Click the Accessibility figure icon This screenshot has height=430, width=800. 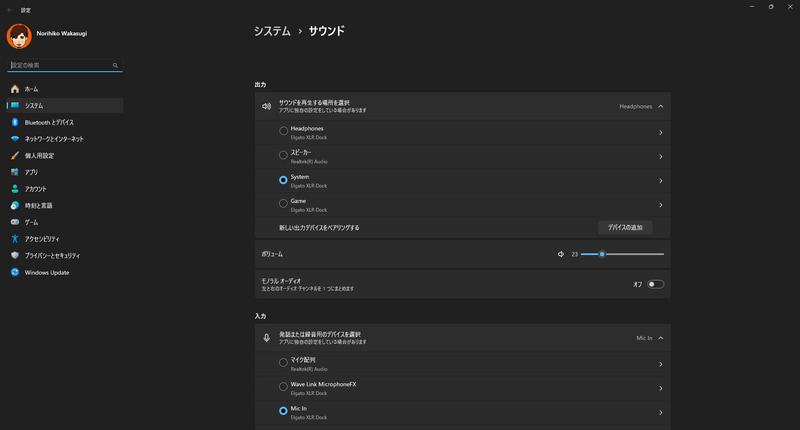(15, 239)
